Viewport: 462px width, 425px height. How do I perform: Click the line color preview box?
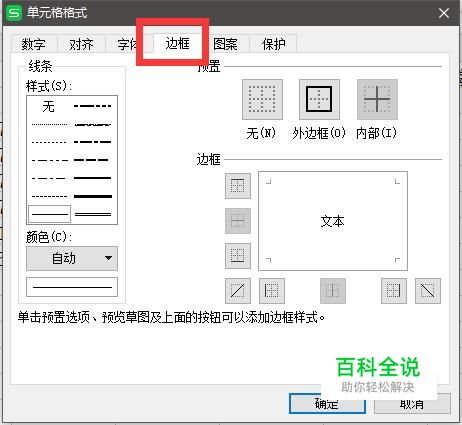[72, 287]
